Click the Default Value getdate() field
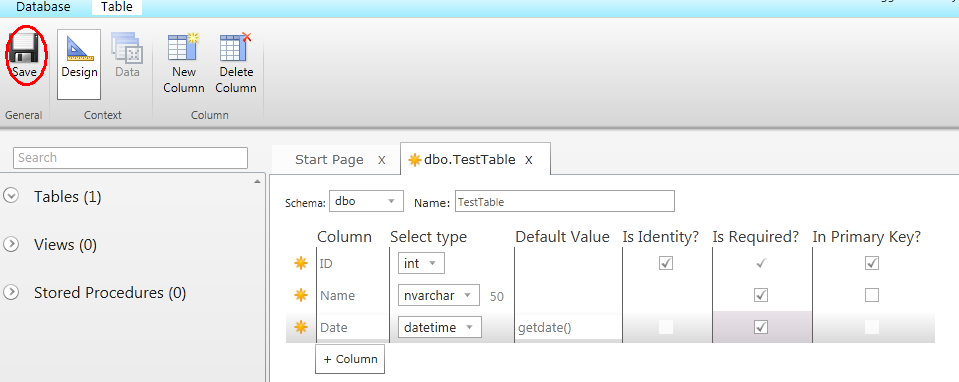This screenshot has width=959, height=382. pyautogui.click(x=568, y=328)
